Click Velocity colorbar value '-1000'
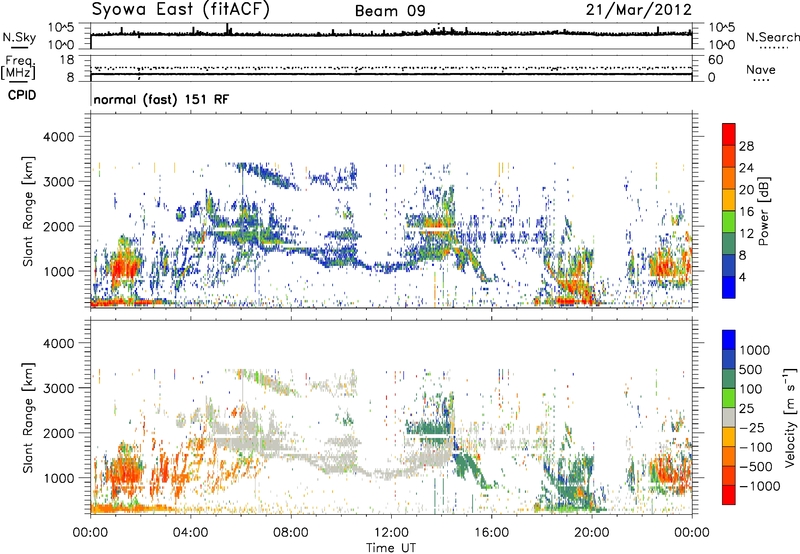This screenshot has height=554, width=800. [759, 486]
